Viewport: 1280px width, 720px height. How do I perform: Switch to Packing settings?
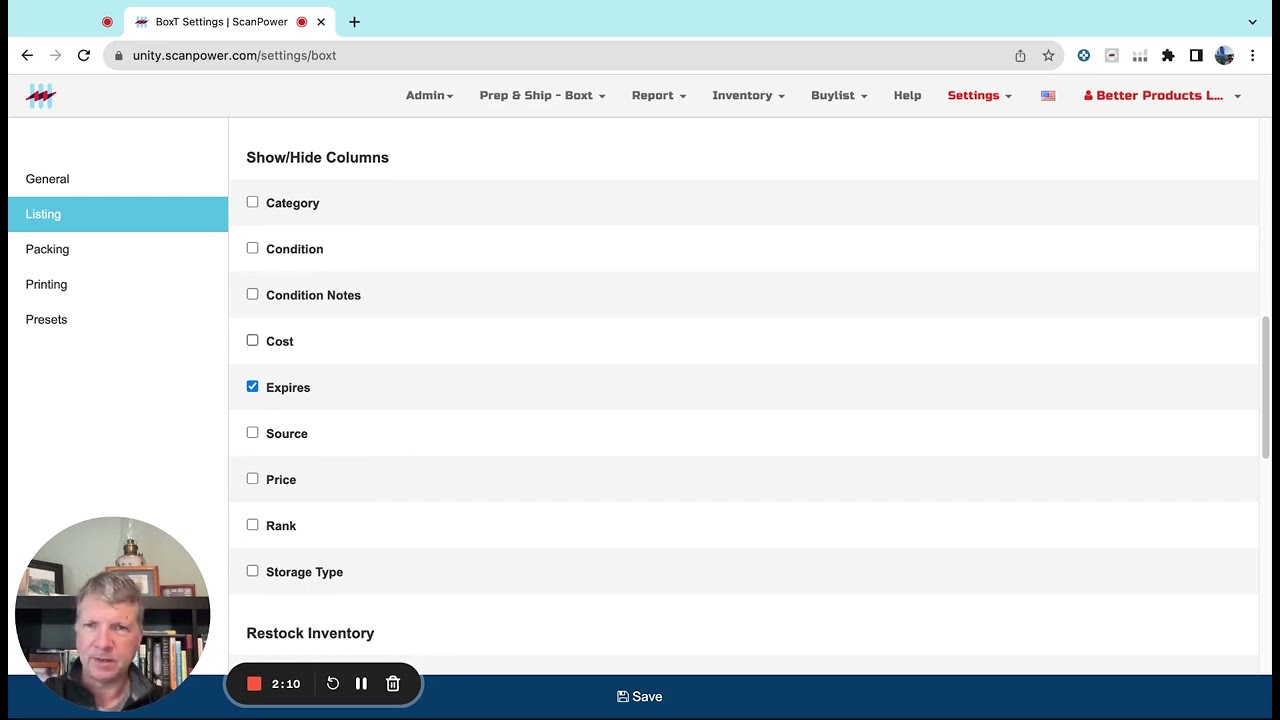(118, 249)
